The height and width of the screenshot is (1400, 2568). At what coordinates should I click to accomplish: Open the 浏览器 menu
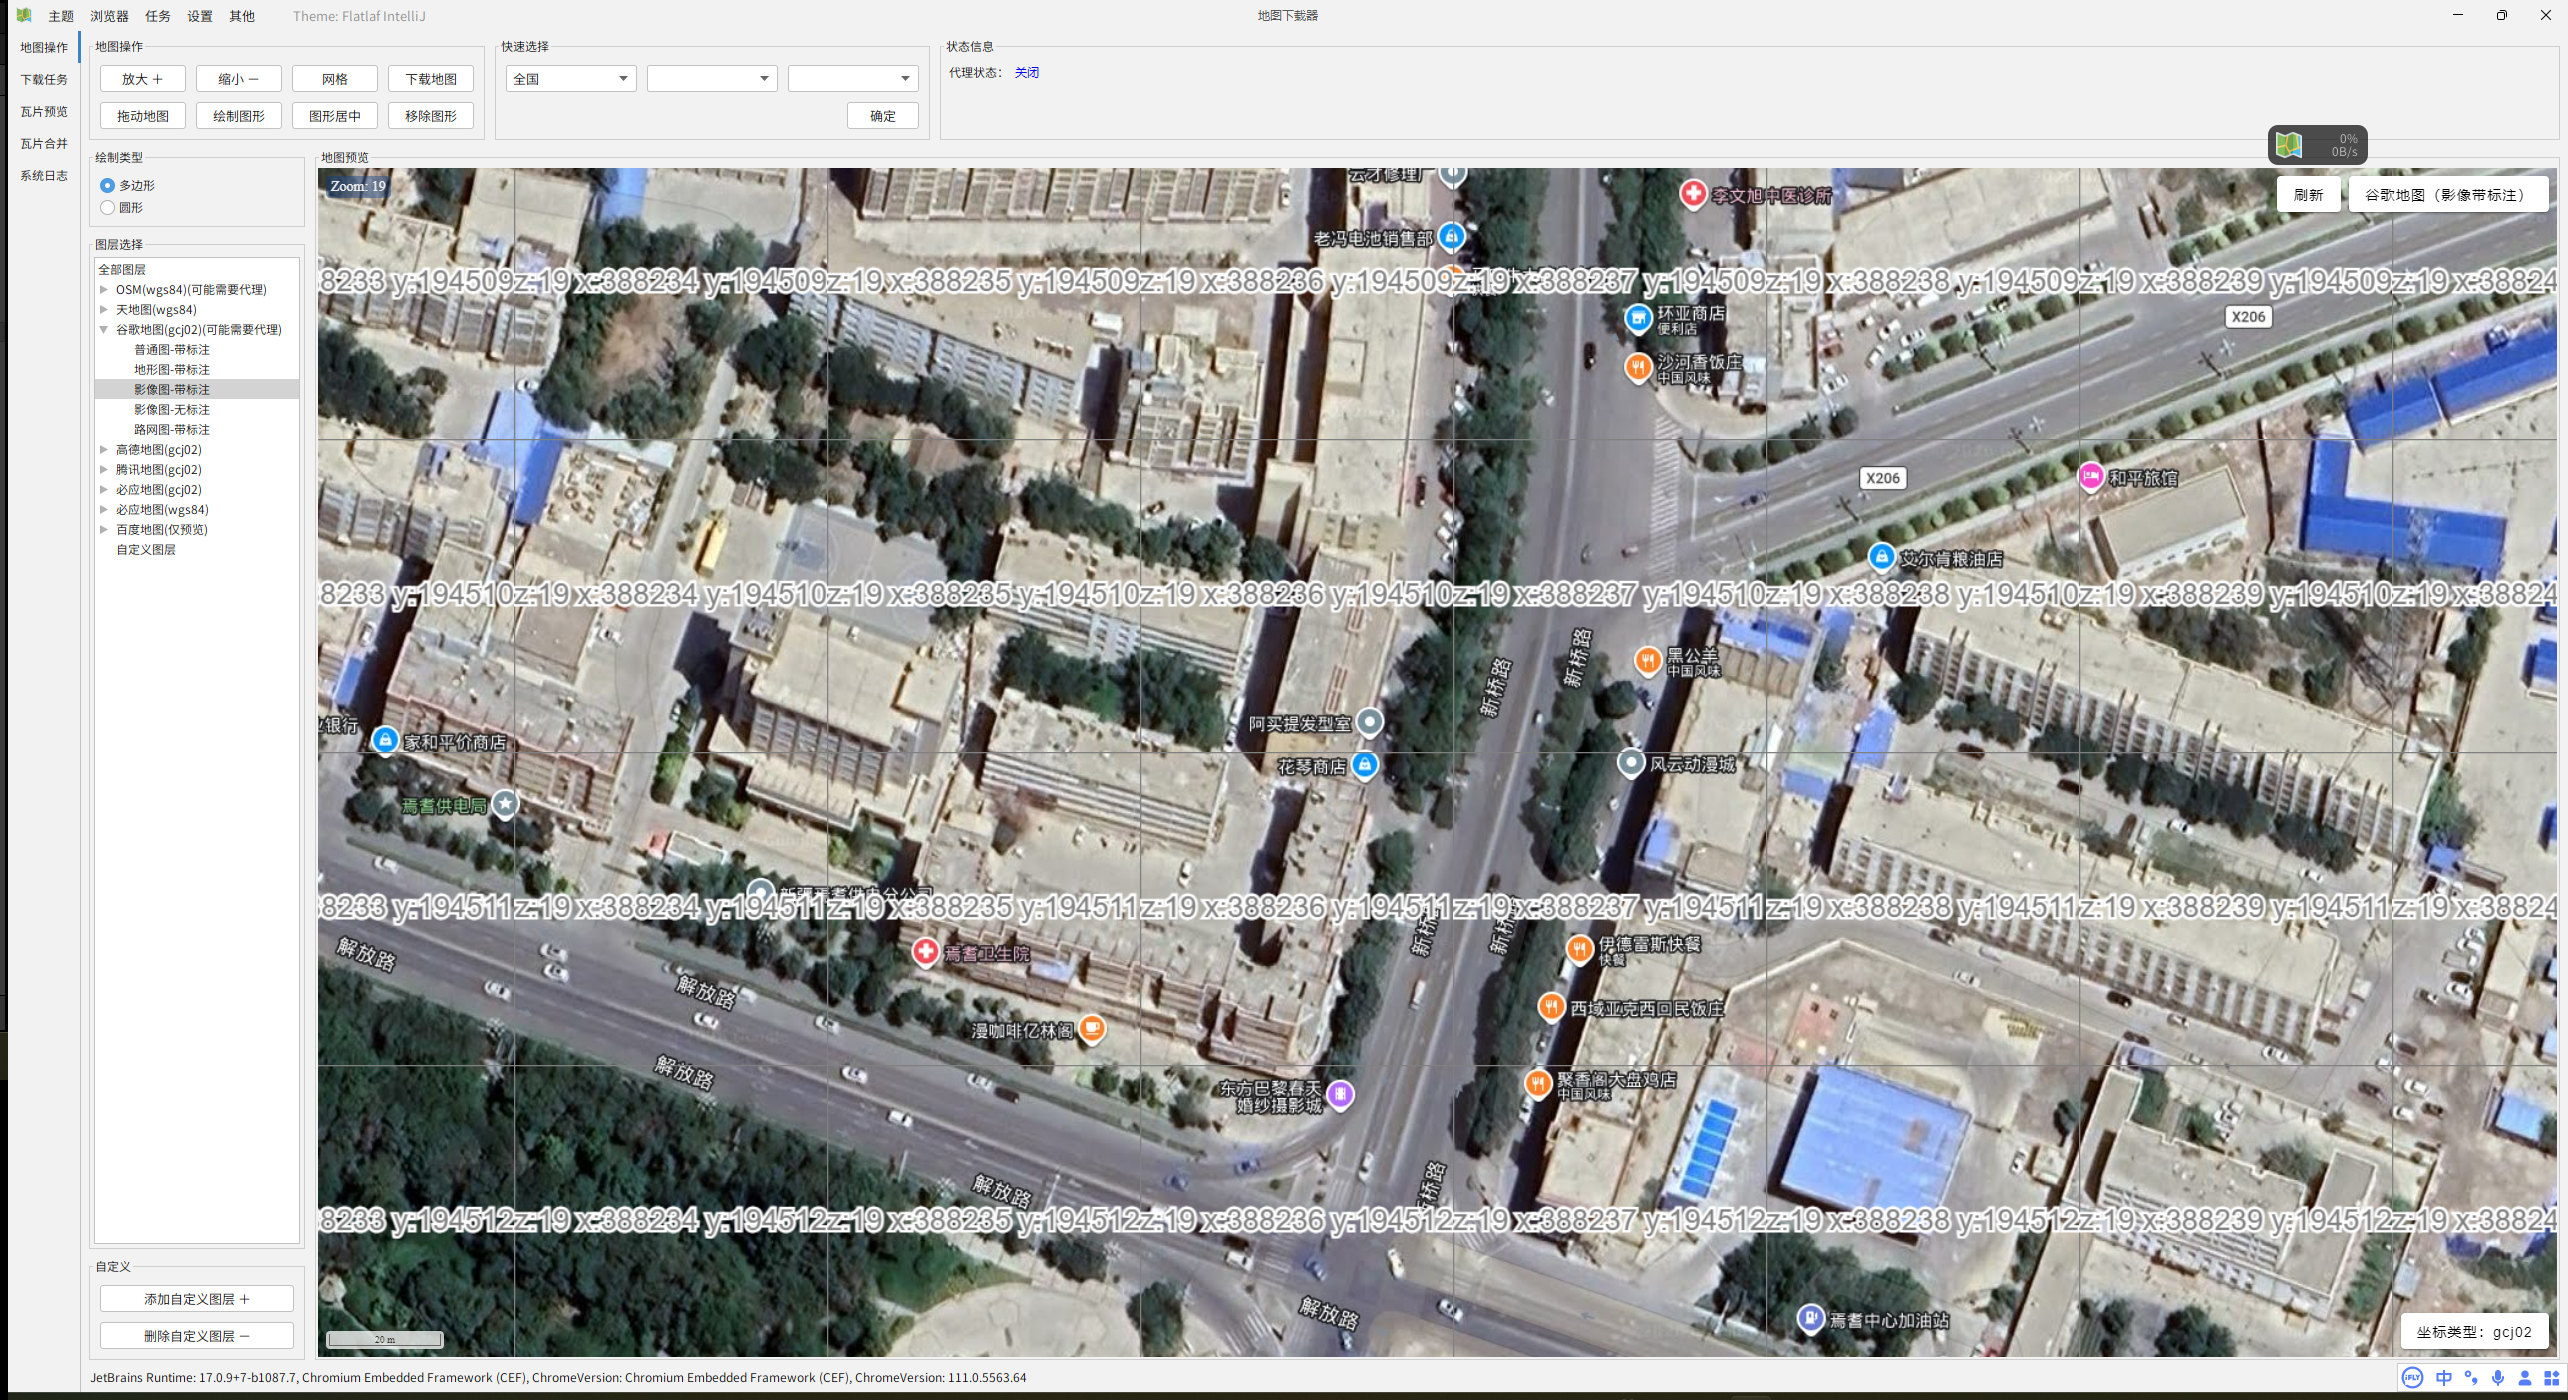pyautogui.click(x=109, y=16)
